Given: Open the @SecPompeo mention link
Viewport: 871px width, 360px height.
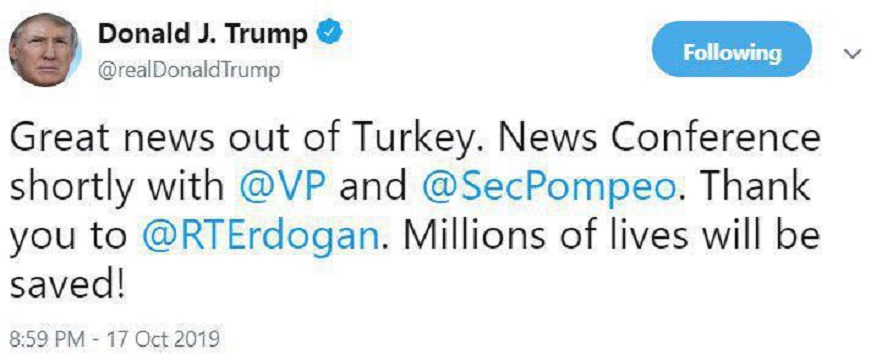Looking at the screenshot, I should coord(549,189).
